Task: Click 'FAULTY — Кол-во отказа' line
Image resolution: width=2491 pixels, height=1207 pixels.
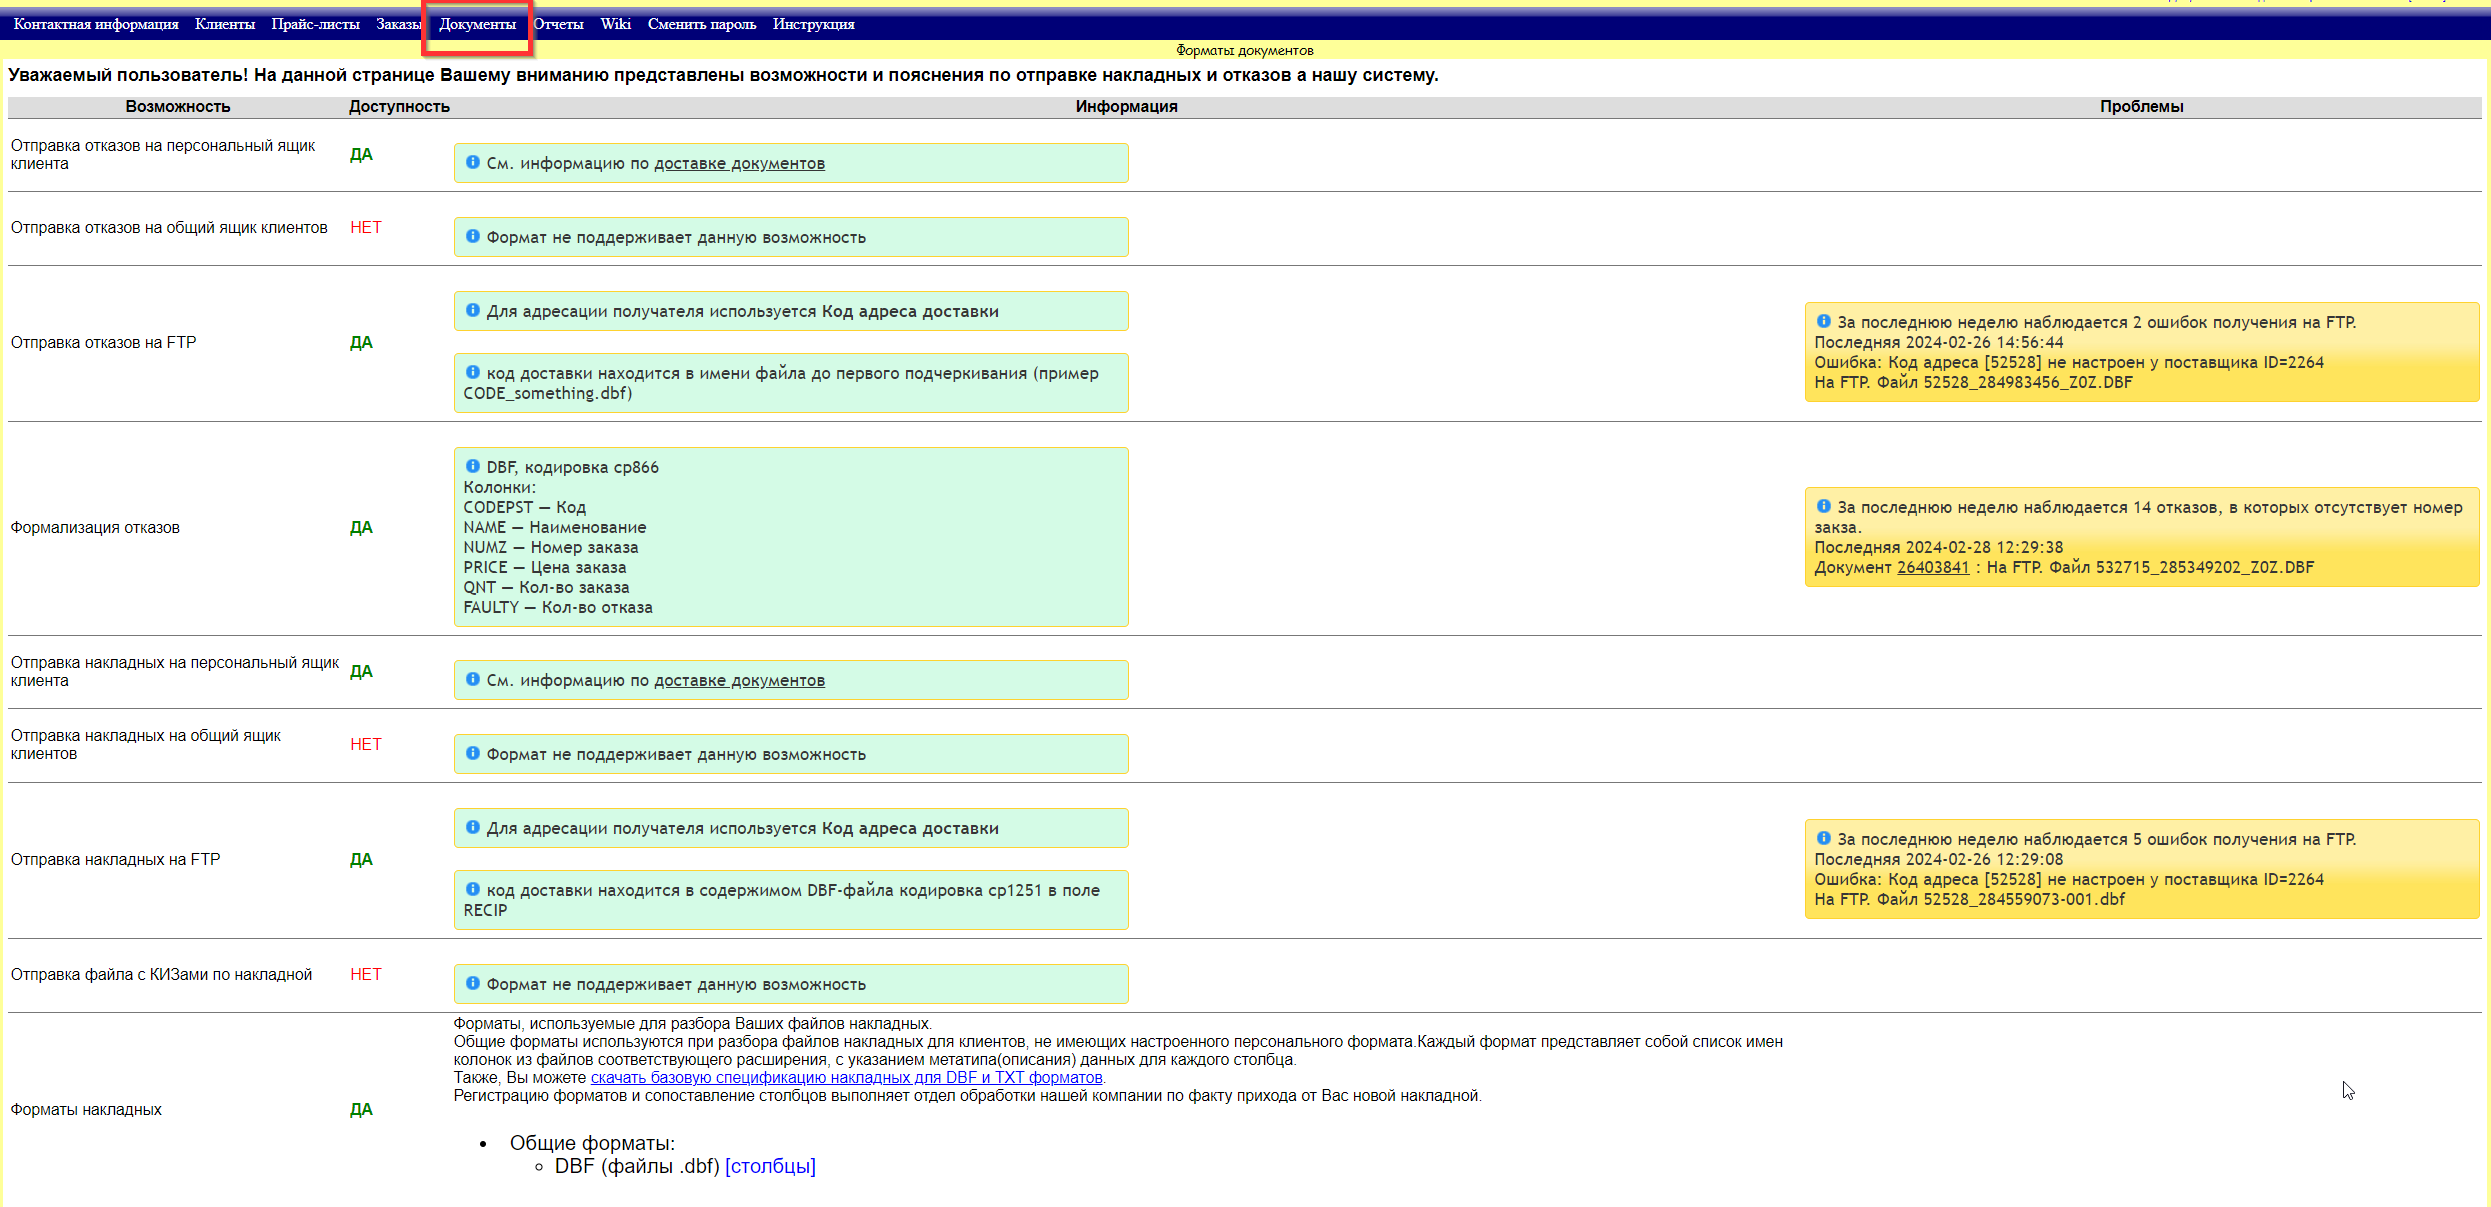Action: point(558,607)
